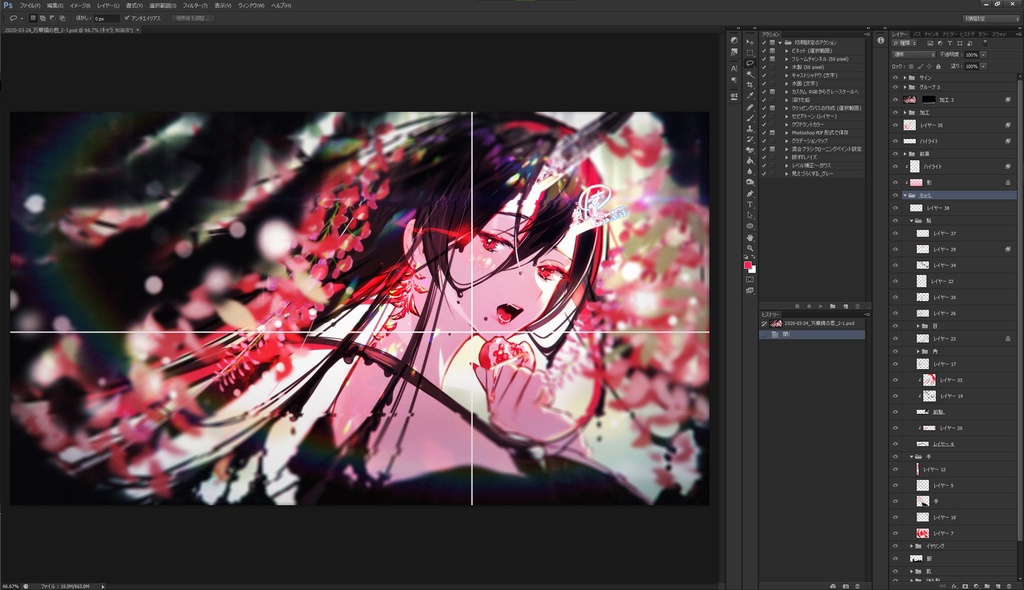The width and height of the screenshot is (1024, 590).
Task: Expand the グループ3 layer group
Action: click(905, 89)
